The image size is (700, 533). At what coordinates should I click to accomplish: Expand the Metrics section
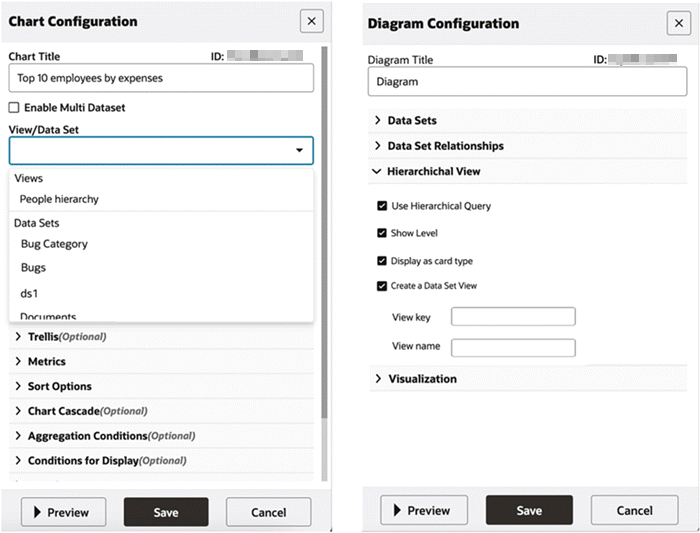pos(19,361)
